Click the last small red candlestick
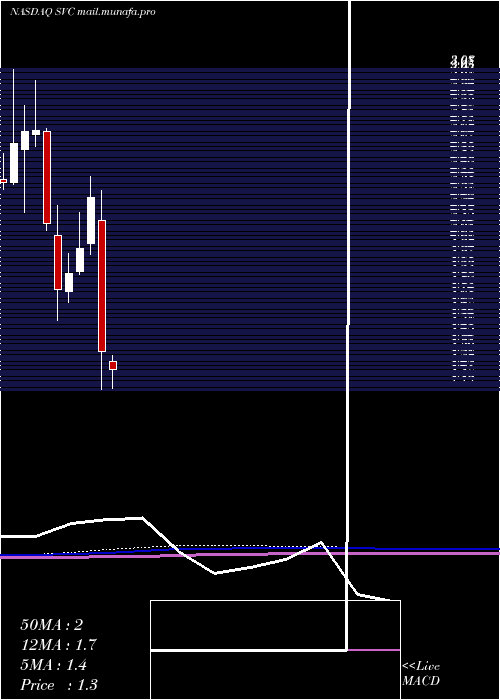Image resolution: width=500 pixels, height=700 pixels. click(113, 366)
